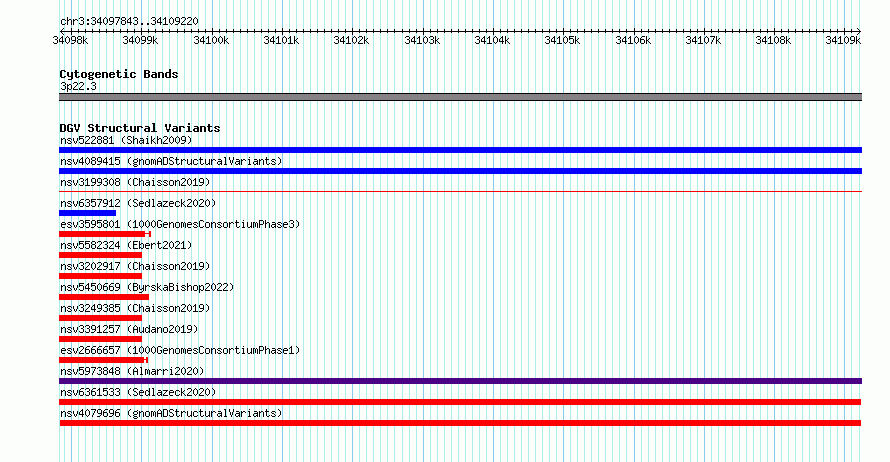Click the 34099k ruler label
Image resolution: width=890 pixels, height=462 pixels.
click(x=140, y=40)
